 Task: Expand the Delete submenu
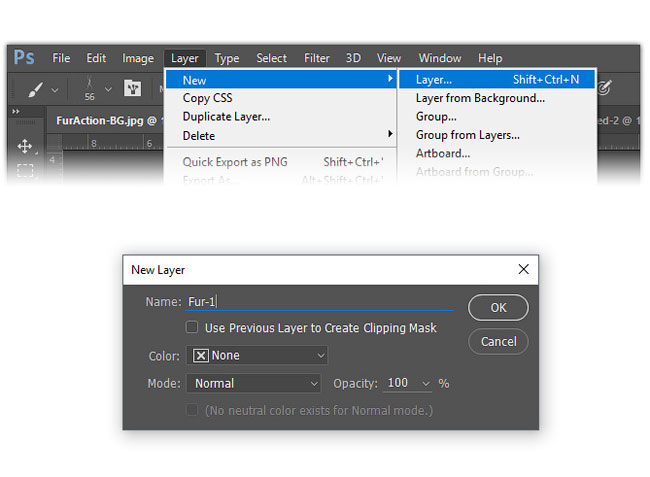pyautogui.click(x=281, y=136)
